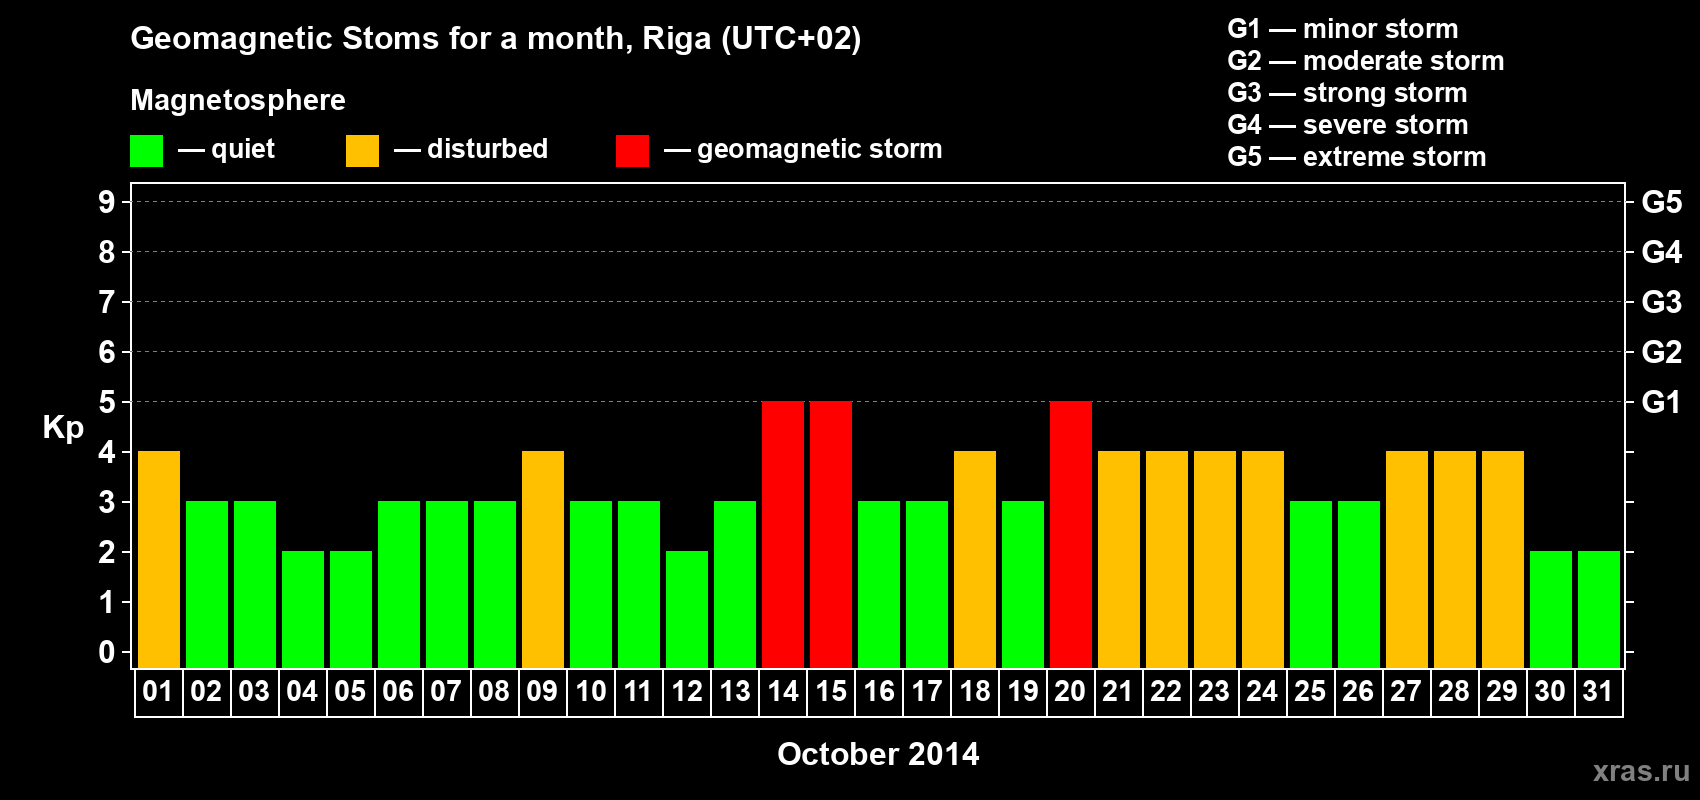Click date cell 25 on the axis

click(x=1310, y=692)
